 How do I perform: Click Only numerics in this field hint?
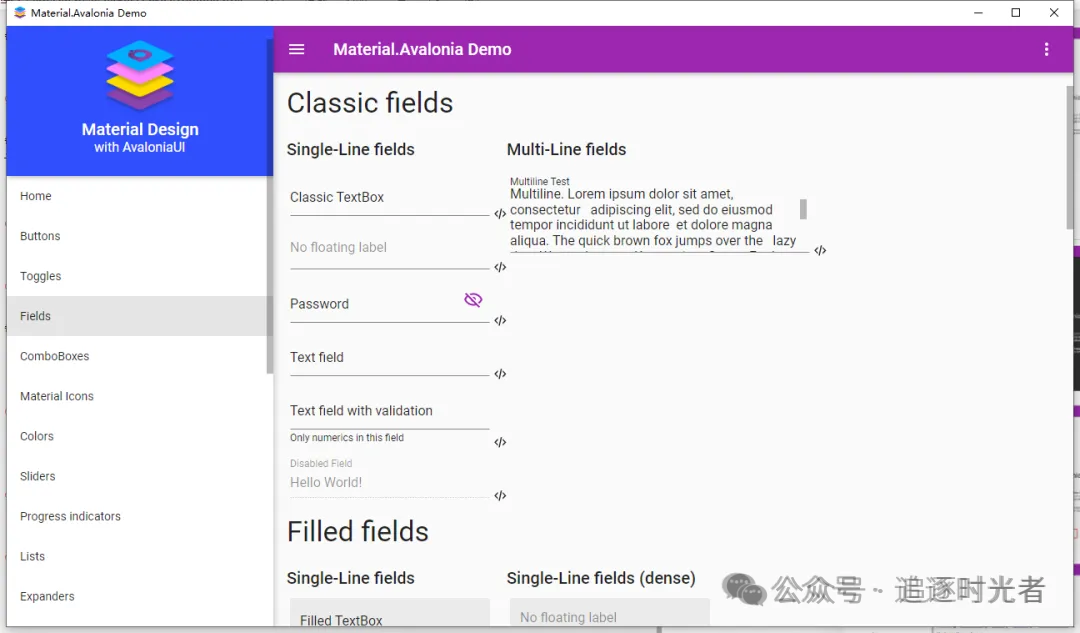[346, 437]
